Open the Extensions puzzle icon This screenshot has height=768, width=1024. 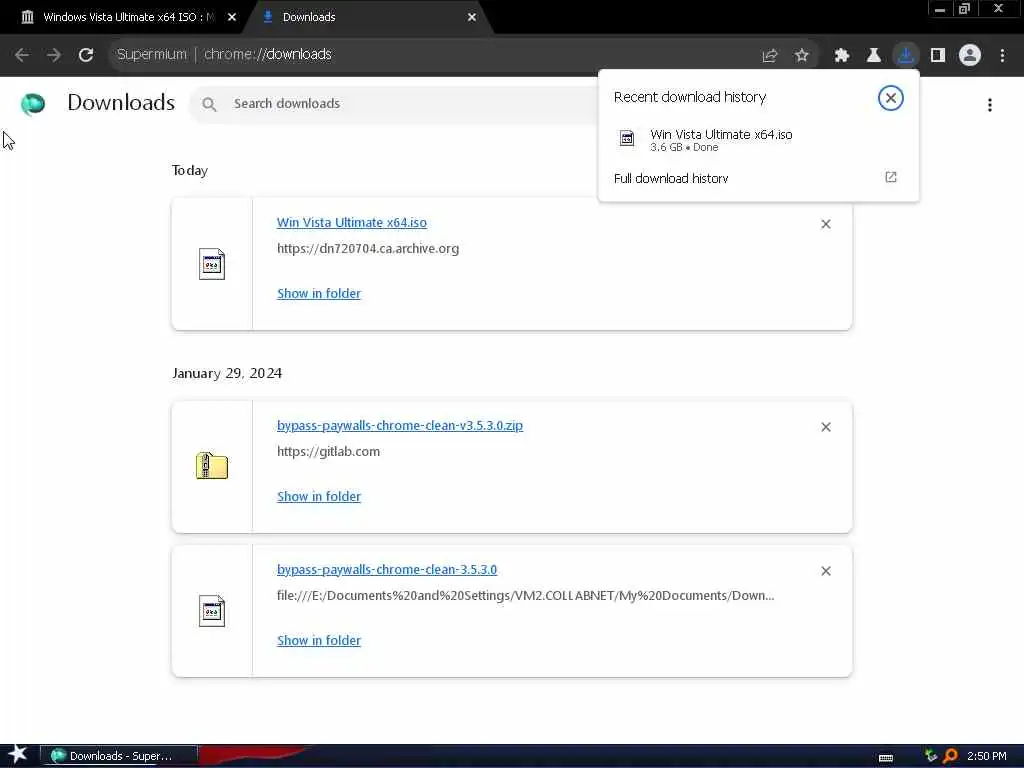[x=842, y=56]
